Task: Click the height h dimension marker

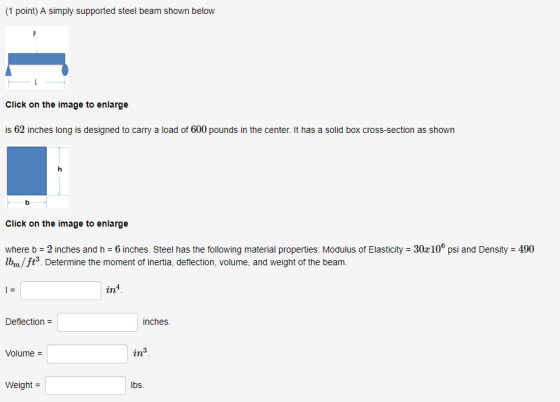Action: pyautogui.click(x=60, y=170)
